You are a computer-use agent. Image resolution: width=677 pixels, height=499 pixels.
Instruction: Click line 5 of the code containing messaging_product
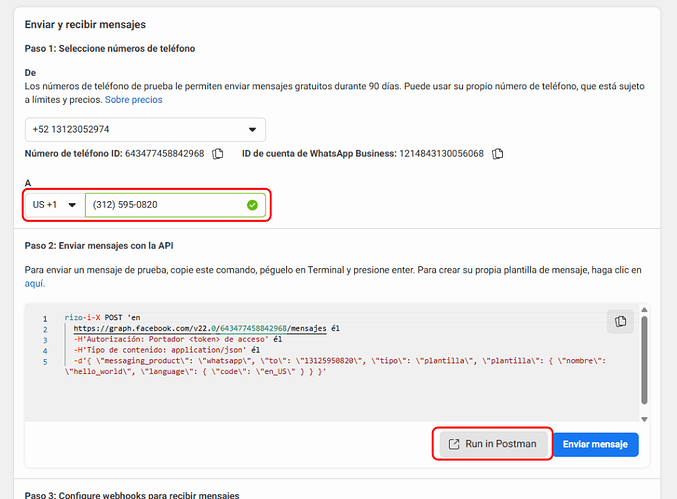coord(300,361)
